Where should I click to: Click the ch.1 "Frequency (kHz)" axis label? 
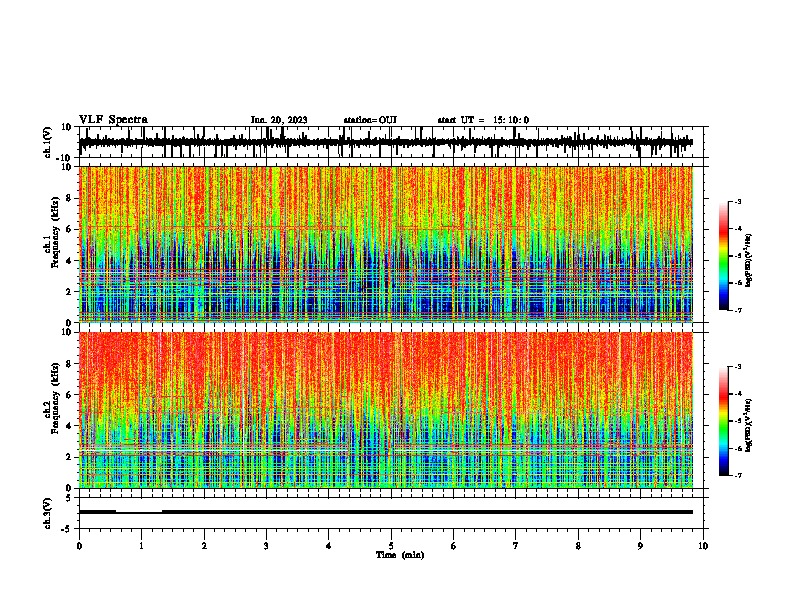(x=55, y=233)
